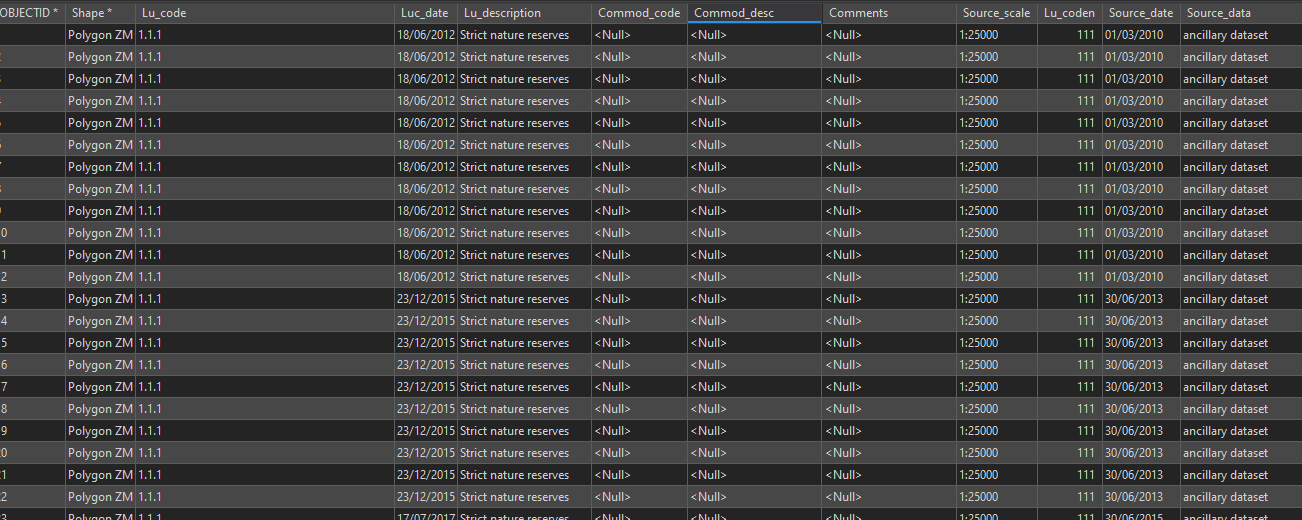Click the first '23/12/2015' Luc_date cell
This screenshot has height=520, width=1302.
[426, 299]
